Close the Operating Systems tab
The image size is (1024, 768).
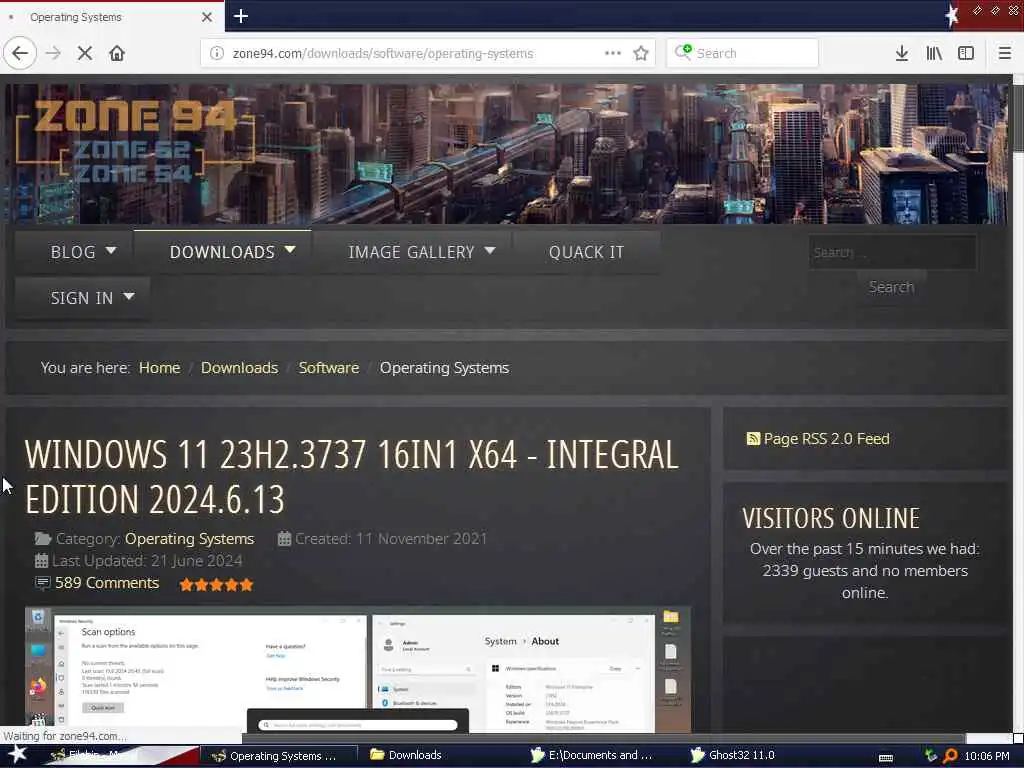207,17
